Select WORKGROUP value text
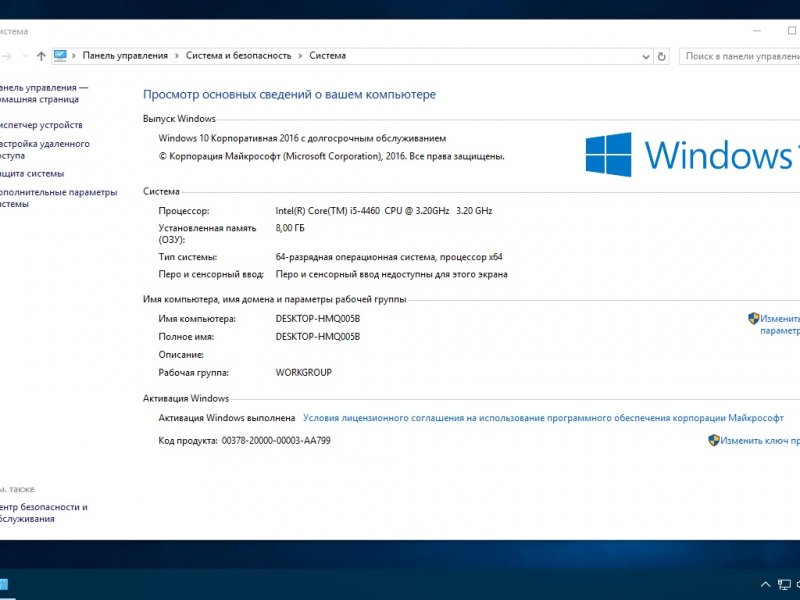 [x=304, y=372]
